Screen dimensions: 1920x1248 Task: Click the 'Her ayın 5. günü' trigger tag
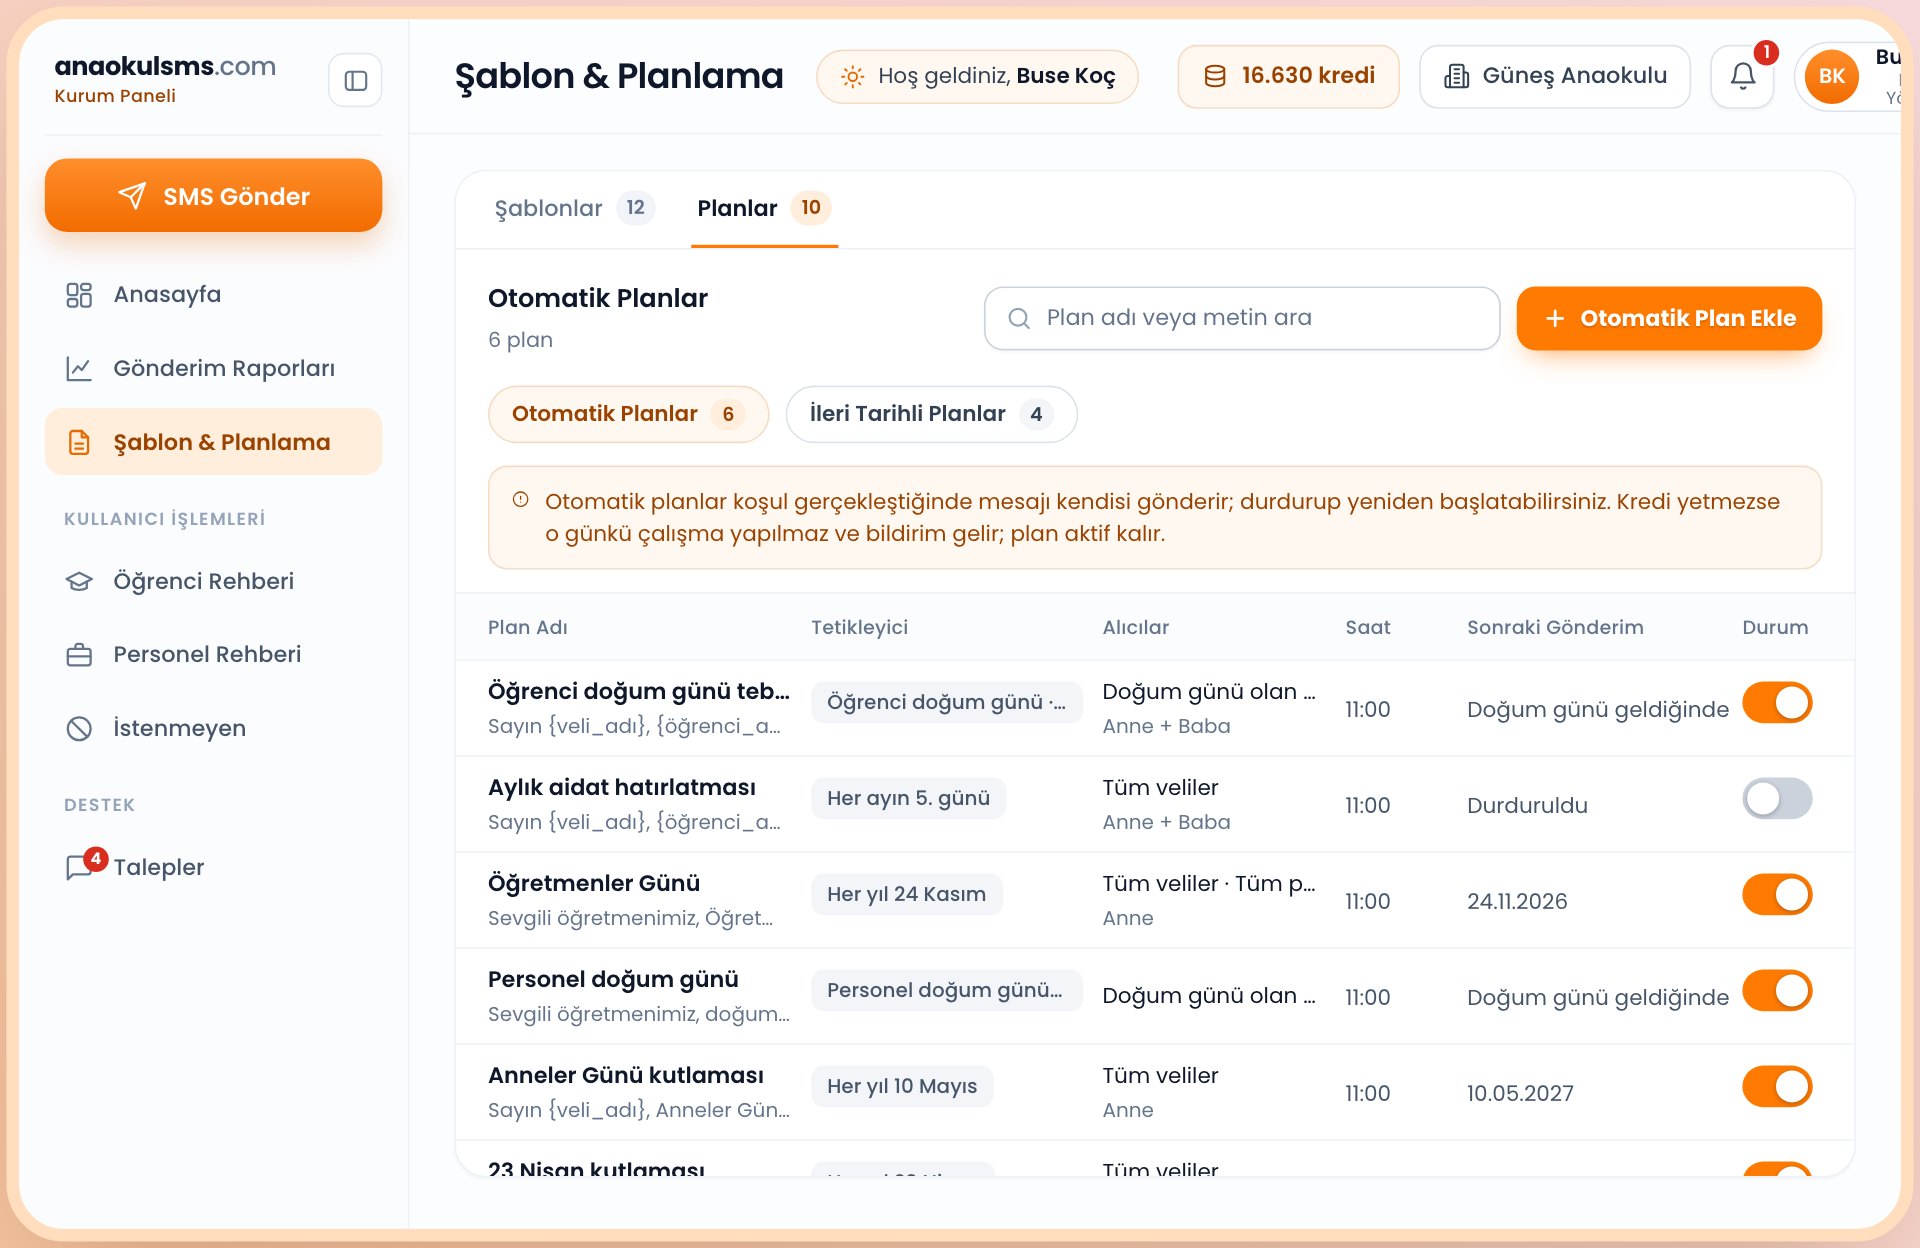point(908,798)
